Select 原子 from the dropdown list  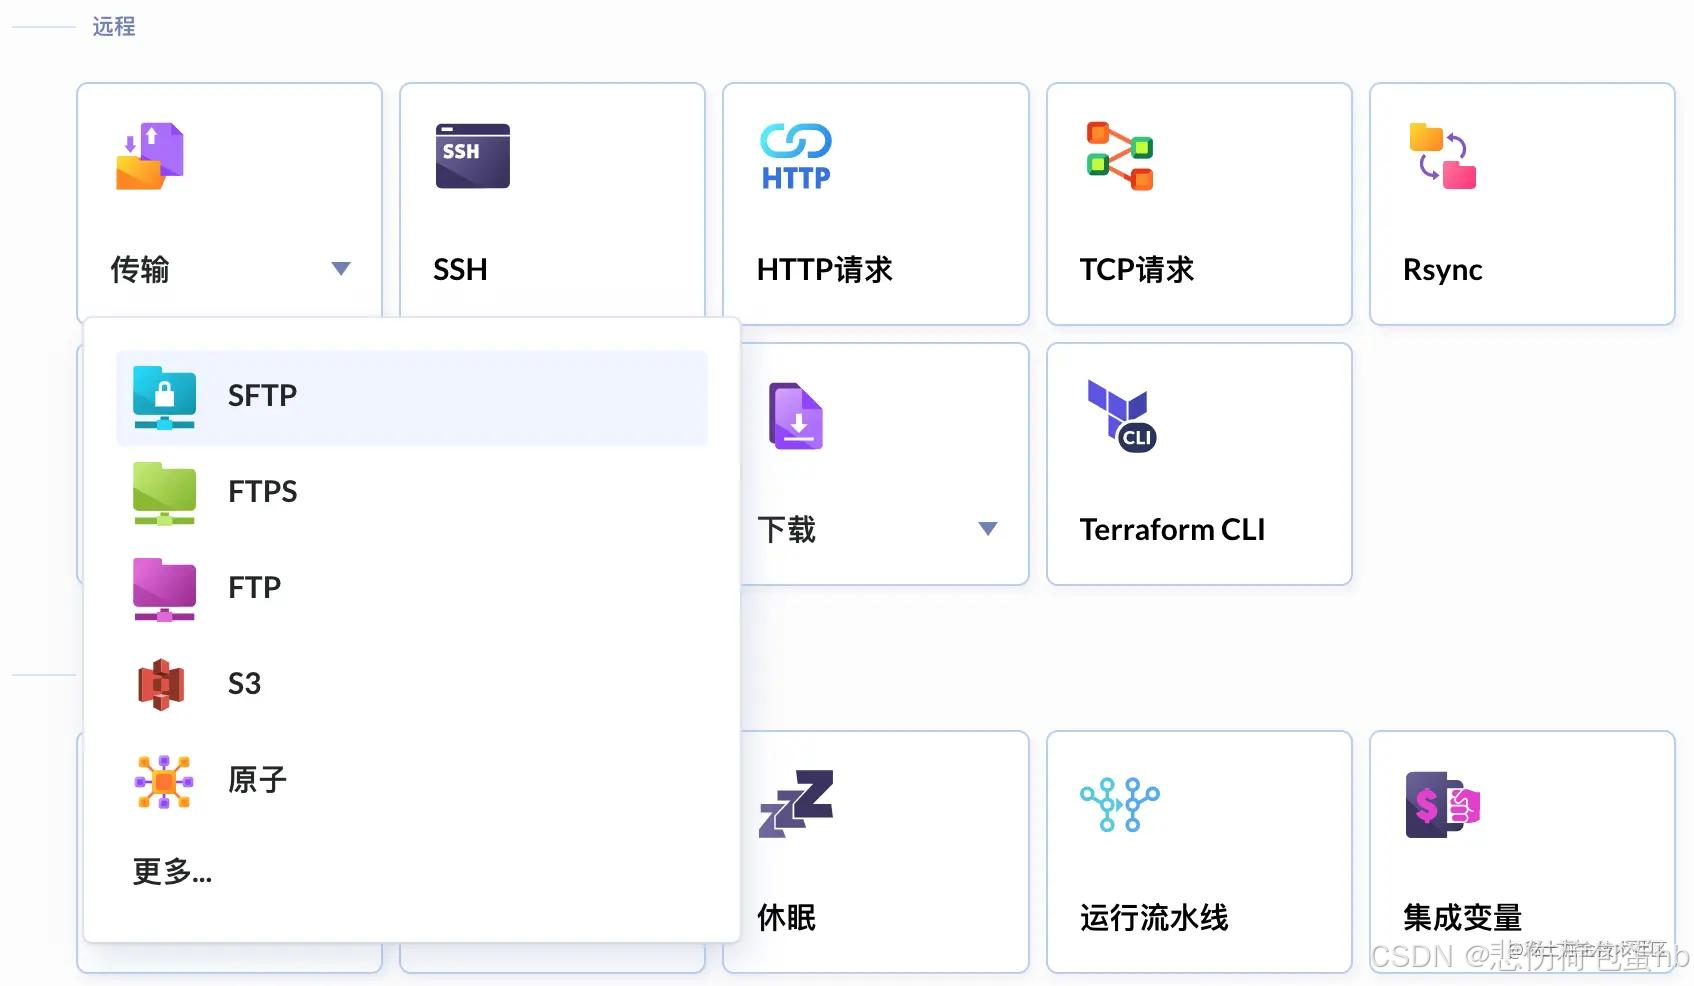[x=412, y=781]
